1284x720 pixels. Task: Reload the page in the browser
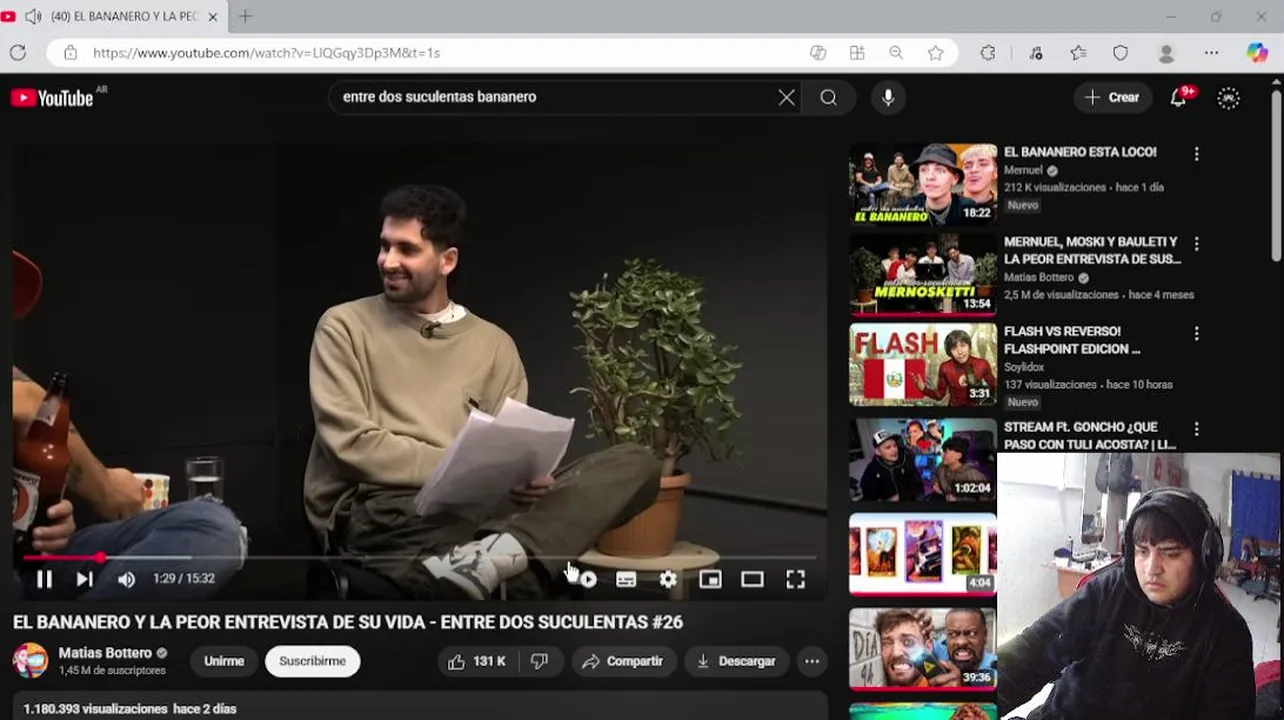[x=17, y=53]
